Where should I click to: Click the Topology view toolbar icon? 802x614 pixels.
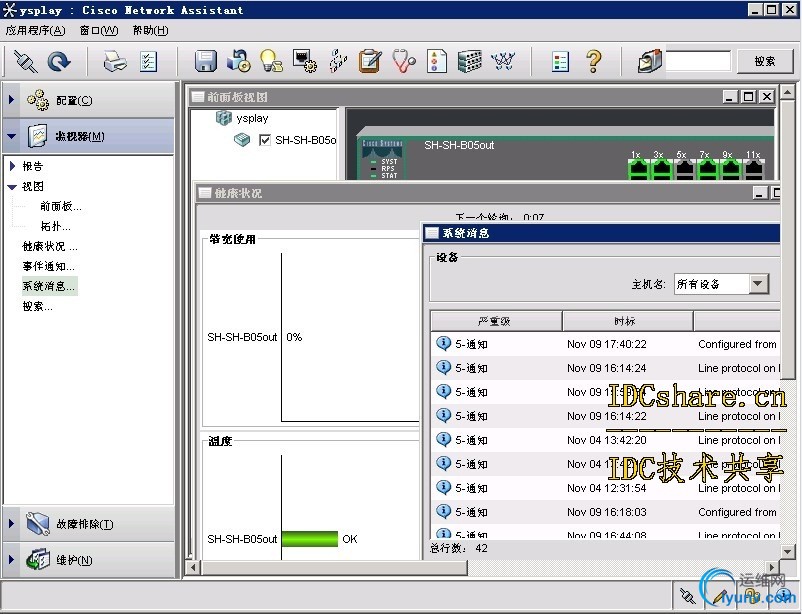click(503, 61)
